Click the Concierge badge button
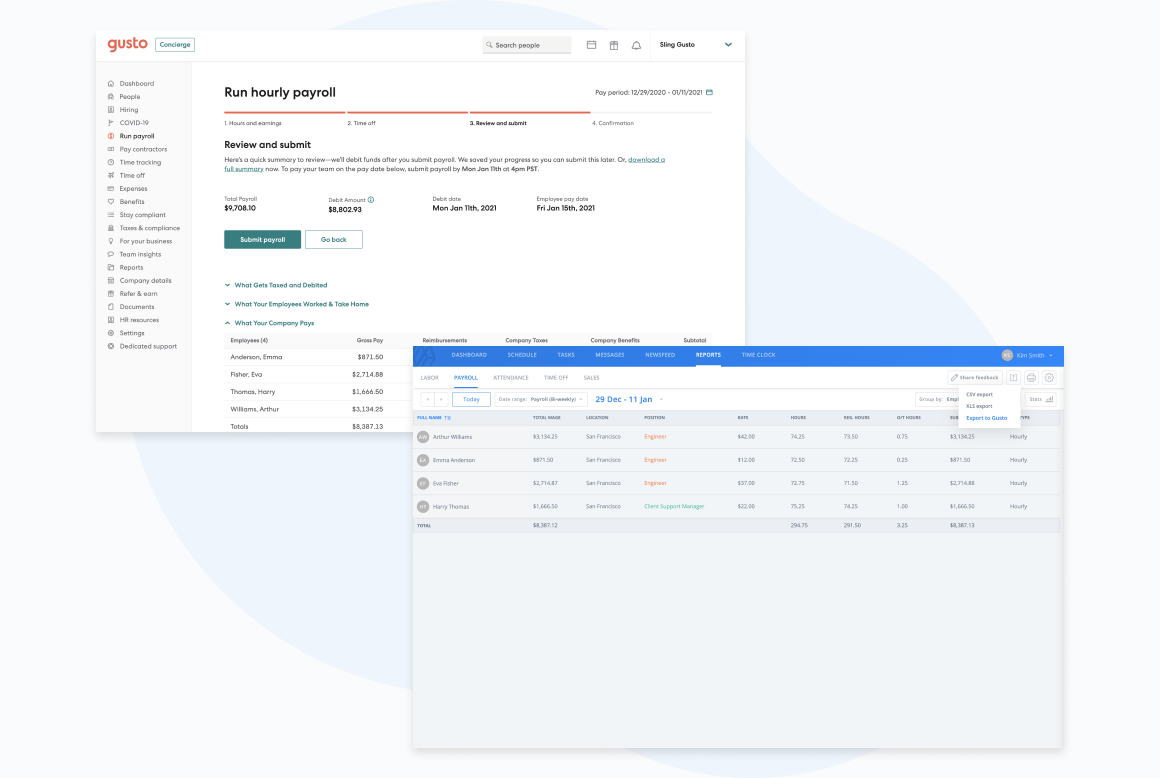The width and height of the screenshot is (1160, 778). [x=175, y=45]
